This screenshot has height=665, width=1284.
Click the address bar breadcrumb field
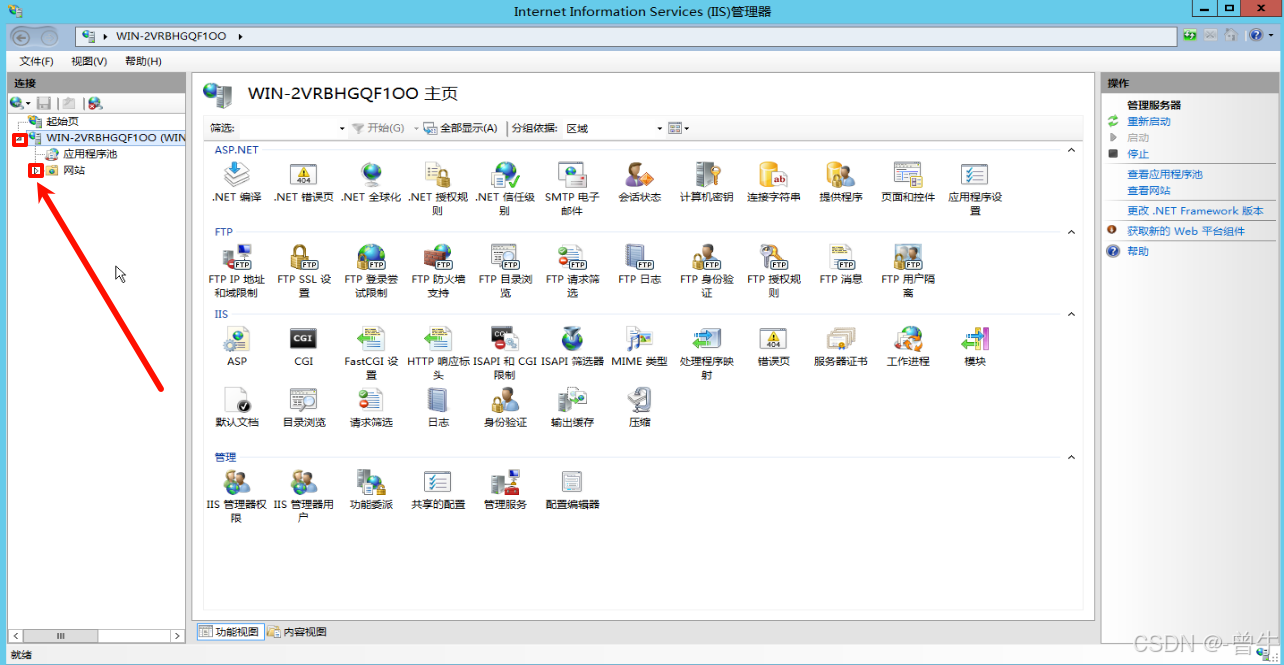[x=626, y=36]
